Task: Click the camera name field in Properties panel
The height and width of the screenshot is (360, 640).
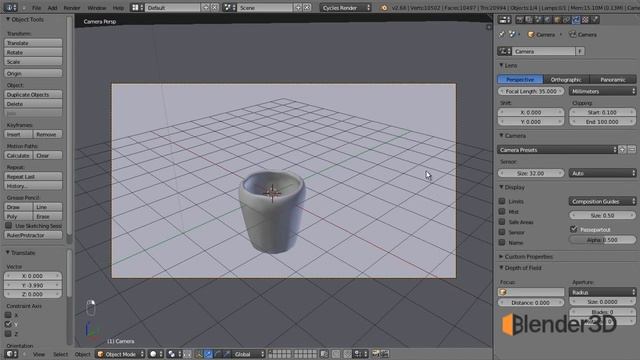Action: [543, 51]
